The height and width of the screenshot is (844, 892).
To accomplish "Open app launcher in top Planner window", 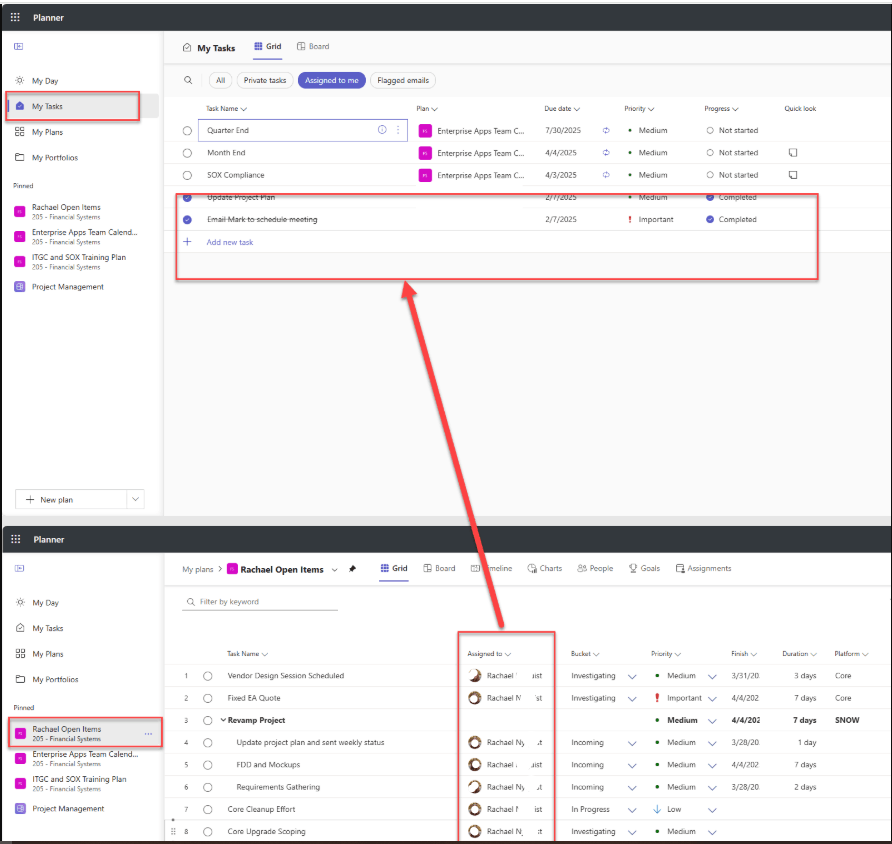I will [x=15, y=17].
